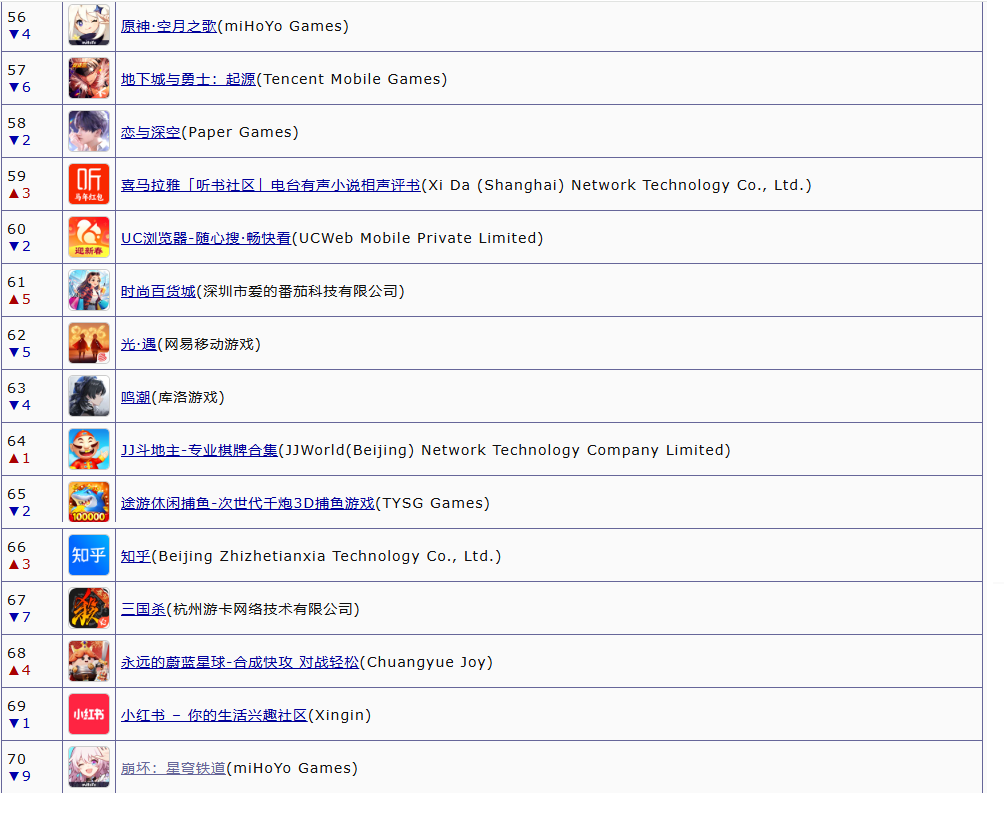1004x820 pixels.
Task: Open the UC浏览器-随心搜·畅快看 link
Action: pyautogui.click(x=206, y=238)
